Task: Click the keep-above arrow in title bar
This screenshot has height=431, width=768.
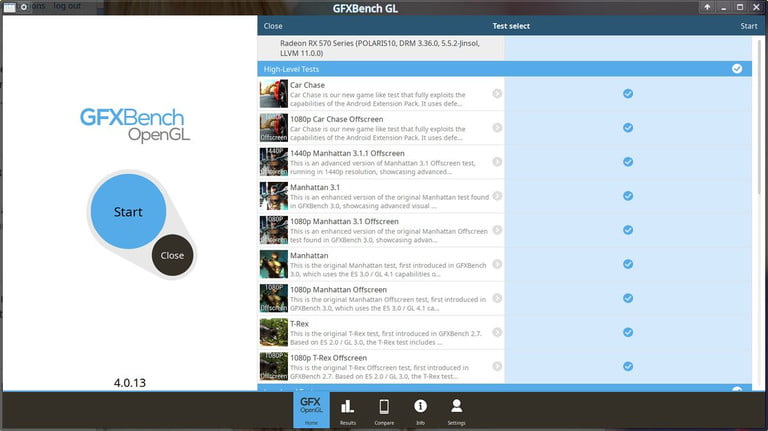Action: (707, 7)
